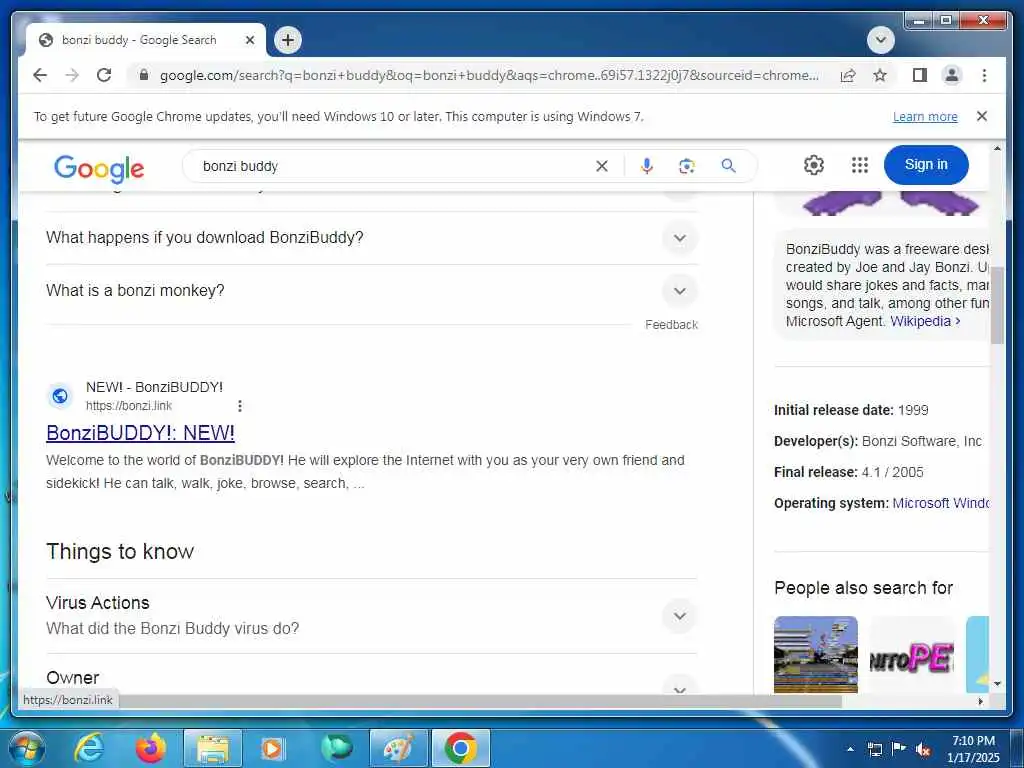The height and width of the screenshot is (768, 1024).
Task: Open the Wikipedia link in knowledge panel
Action: (x=925, y=321)
